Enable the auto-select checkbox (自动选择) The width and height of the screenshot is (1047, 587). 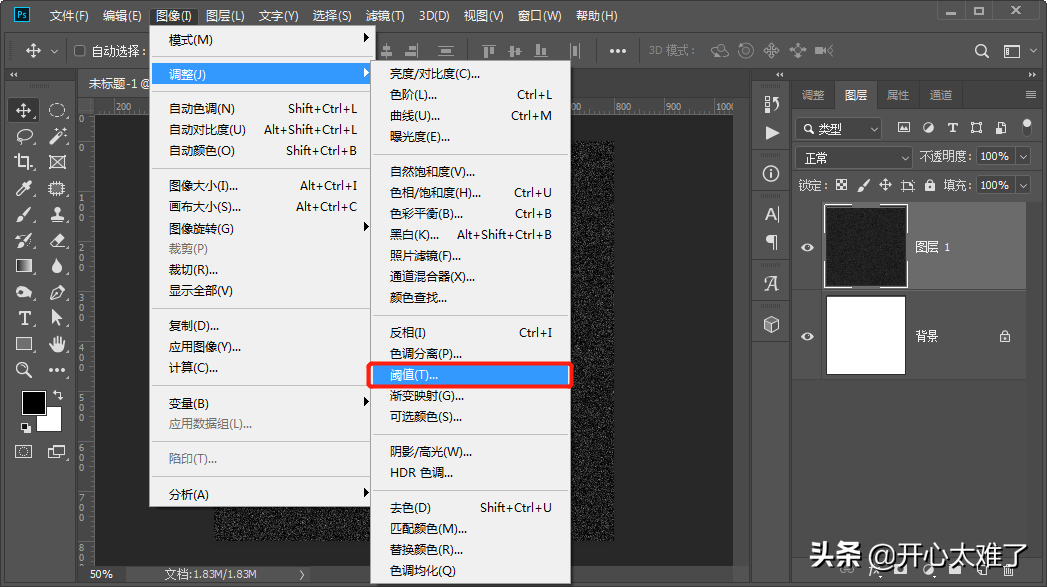[x=79, y=51]
